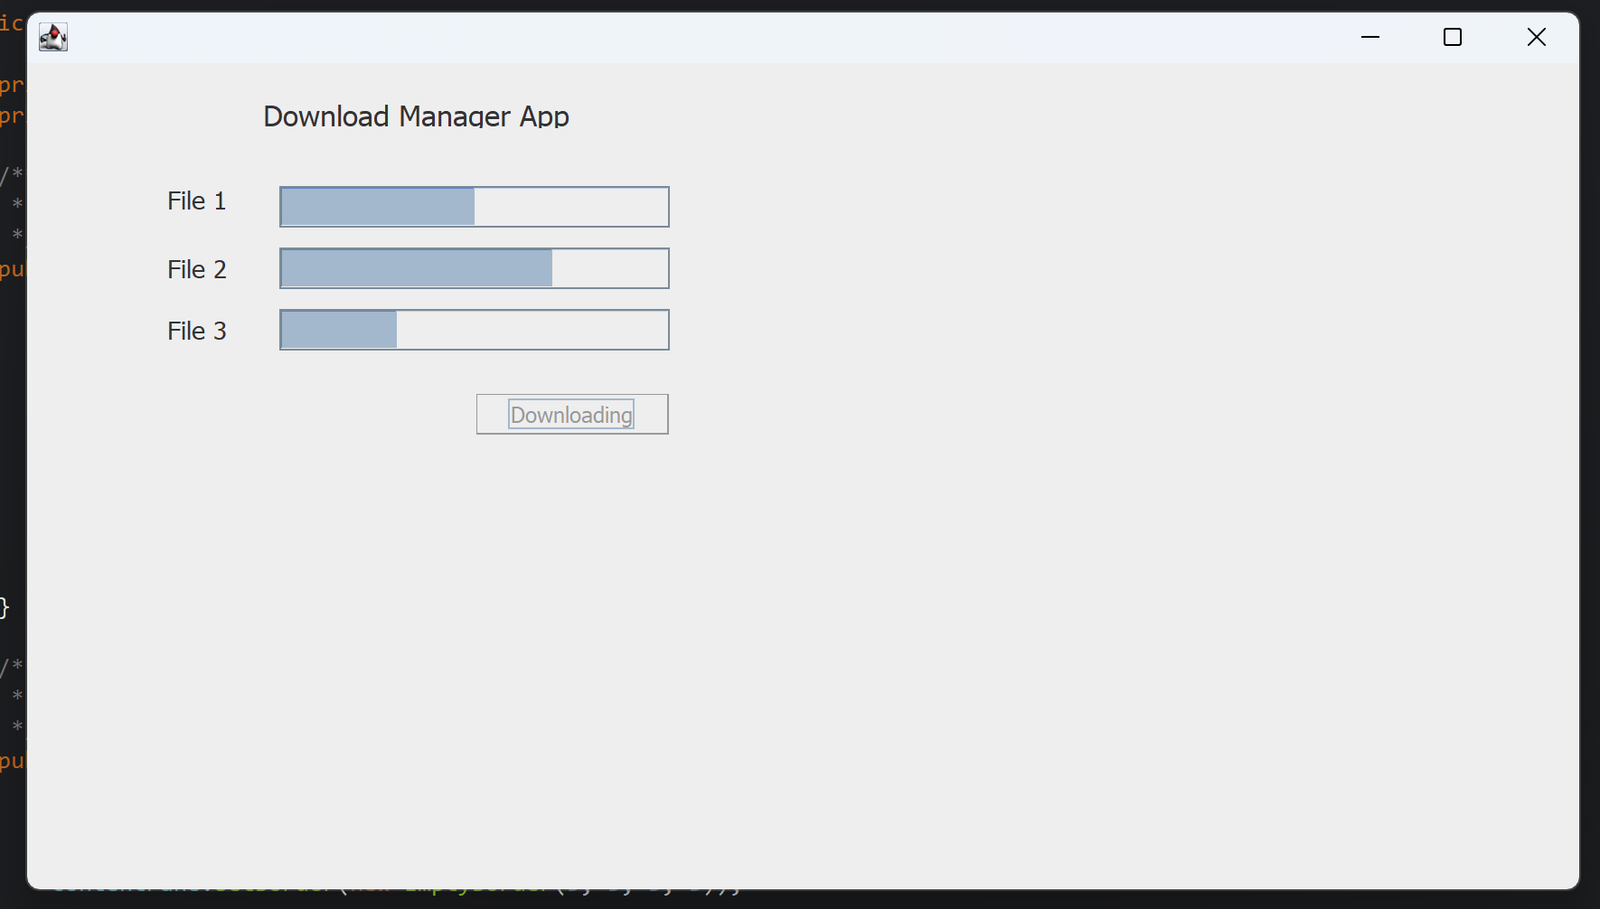Click the blank panel right of the progress bars
Screen dimensions: 1600x909
pos(1100,270)
